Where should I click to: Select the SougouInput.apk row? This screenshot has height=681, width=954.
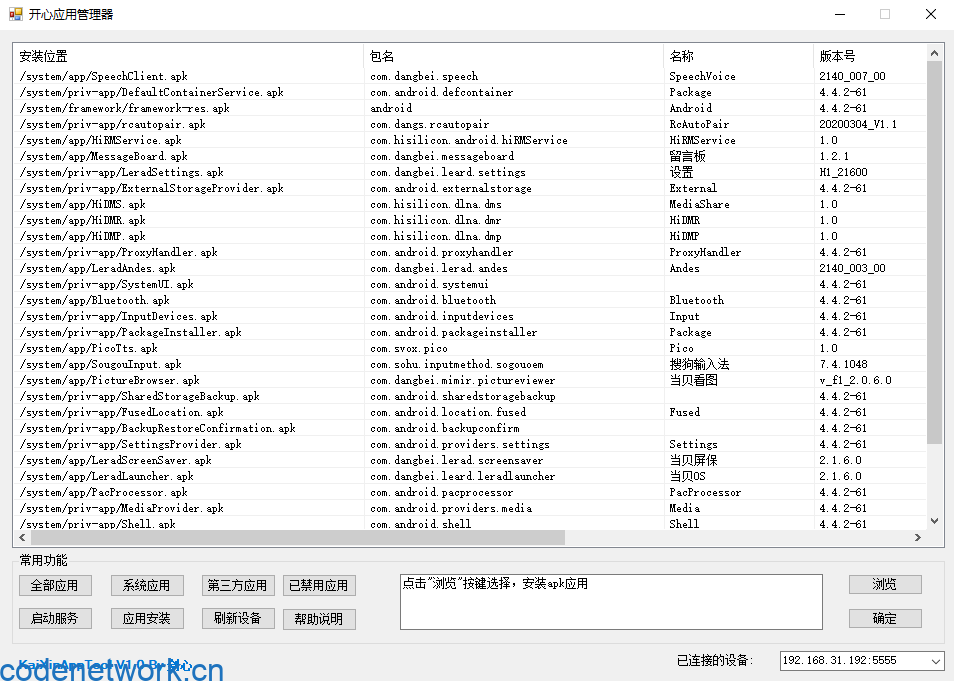coord(101,364)
